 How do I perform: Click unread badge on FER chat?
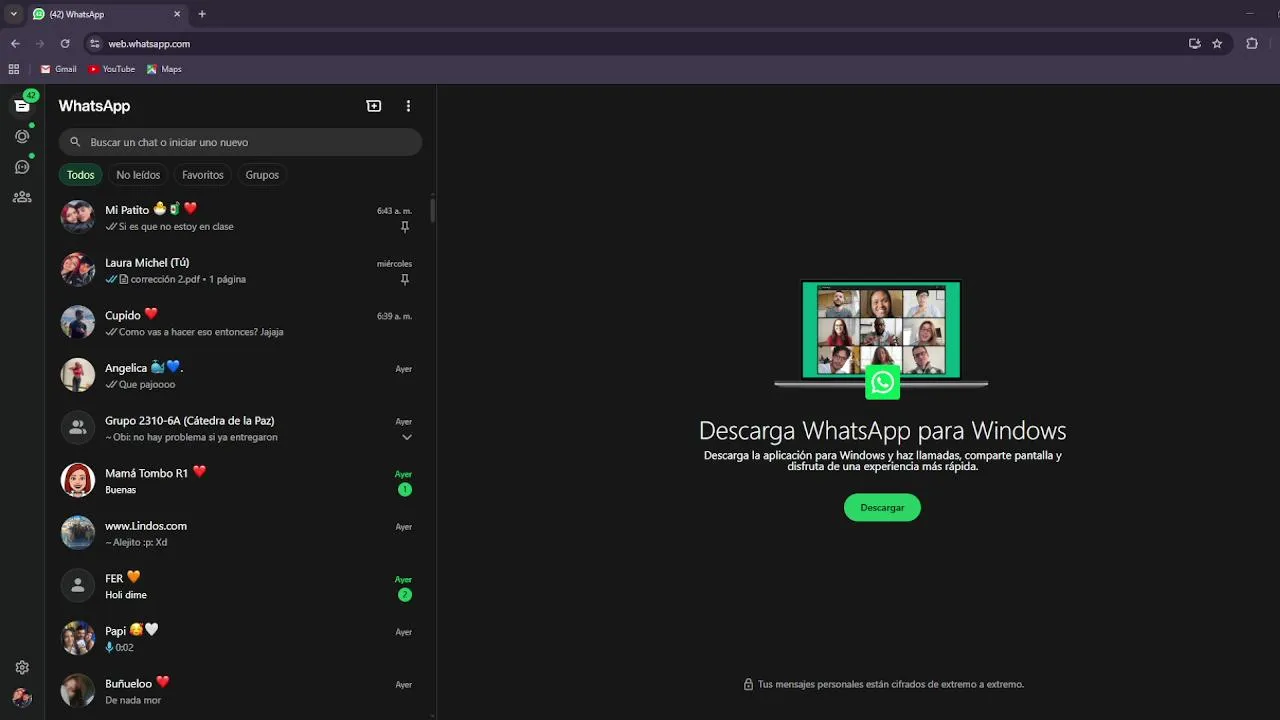[x=404, y=595]
